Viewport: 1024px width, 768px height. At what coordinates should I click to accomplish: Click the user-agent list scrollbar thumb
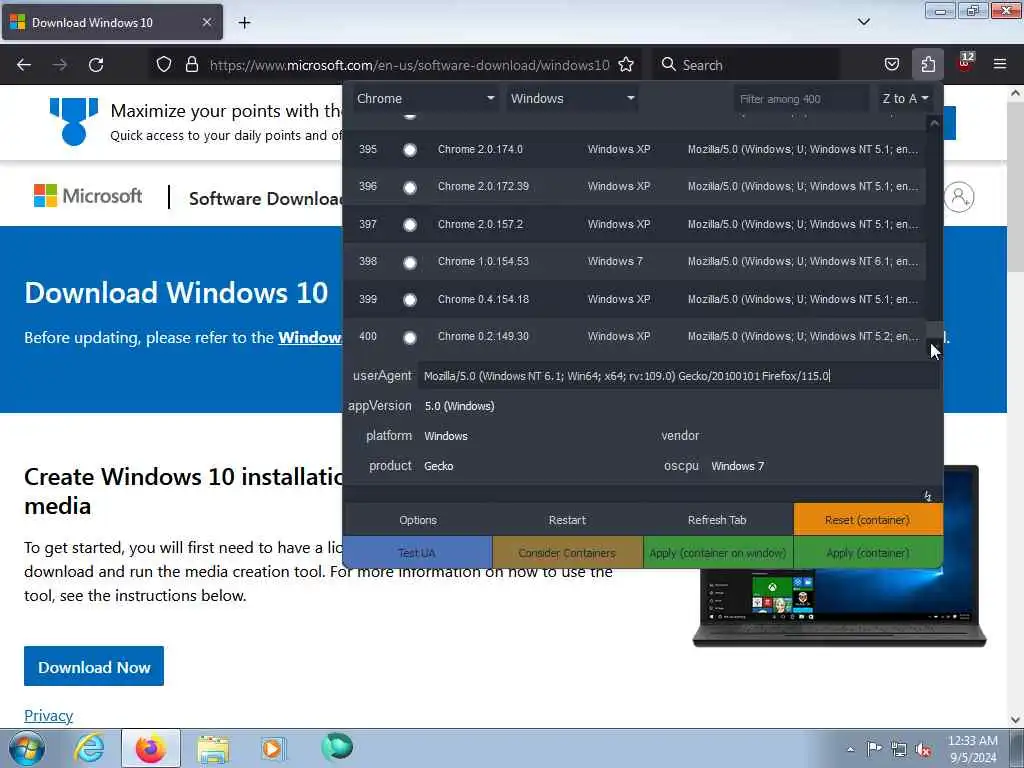click(x=935, y=330)
